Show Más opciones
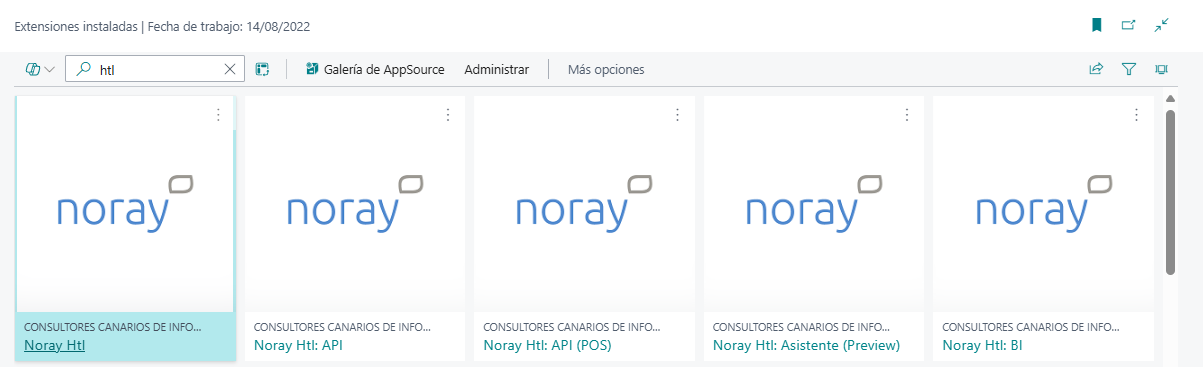Screen dimensions: 1203x367 [x=606, y=69]
